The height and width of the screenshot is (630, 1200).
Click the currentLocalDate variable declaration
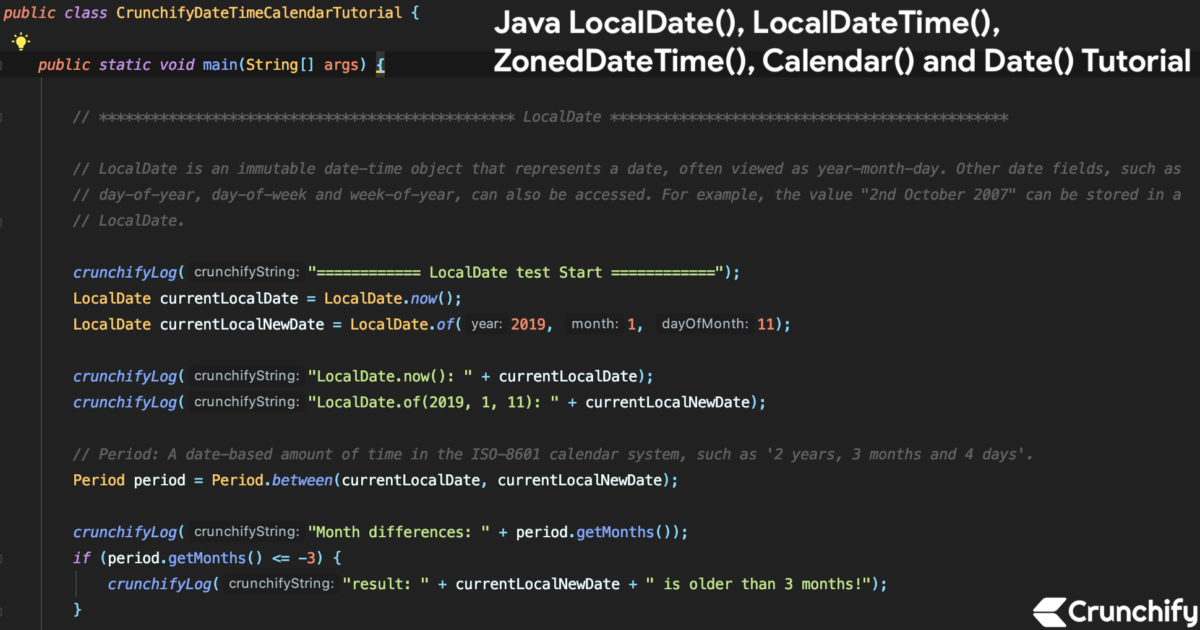[229, 298]
